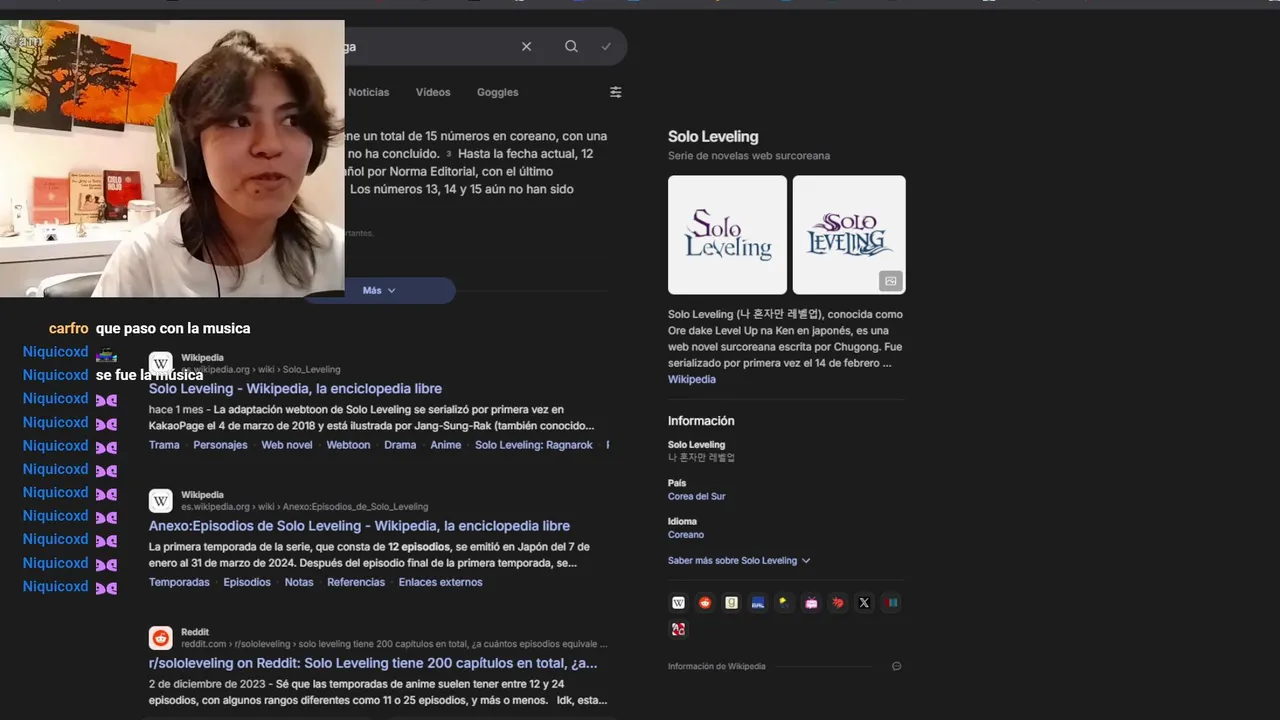This screenshot has height=720, width=1280.
Task: Click the first Solo Leveling logo thumbnail
Action: [x=727, y=235]
